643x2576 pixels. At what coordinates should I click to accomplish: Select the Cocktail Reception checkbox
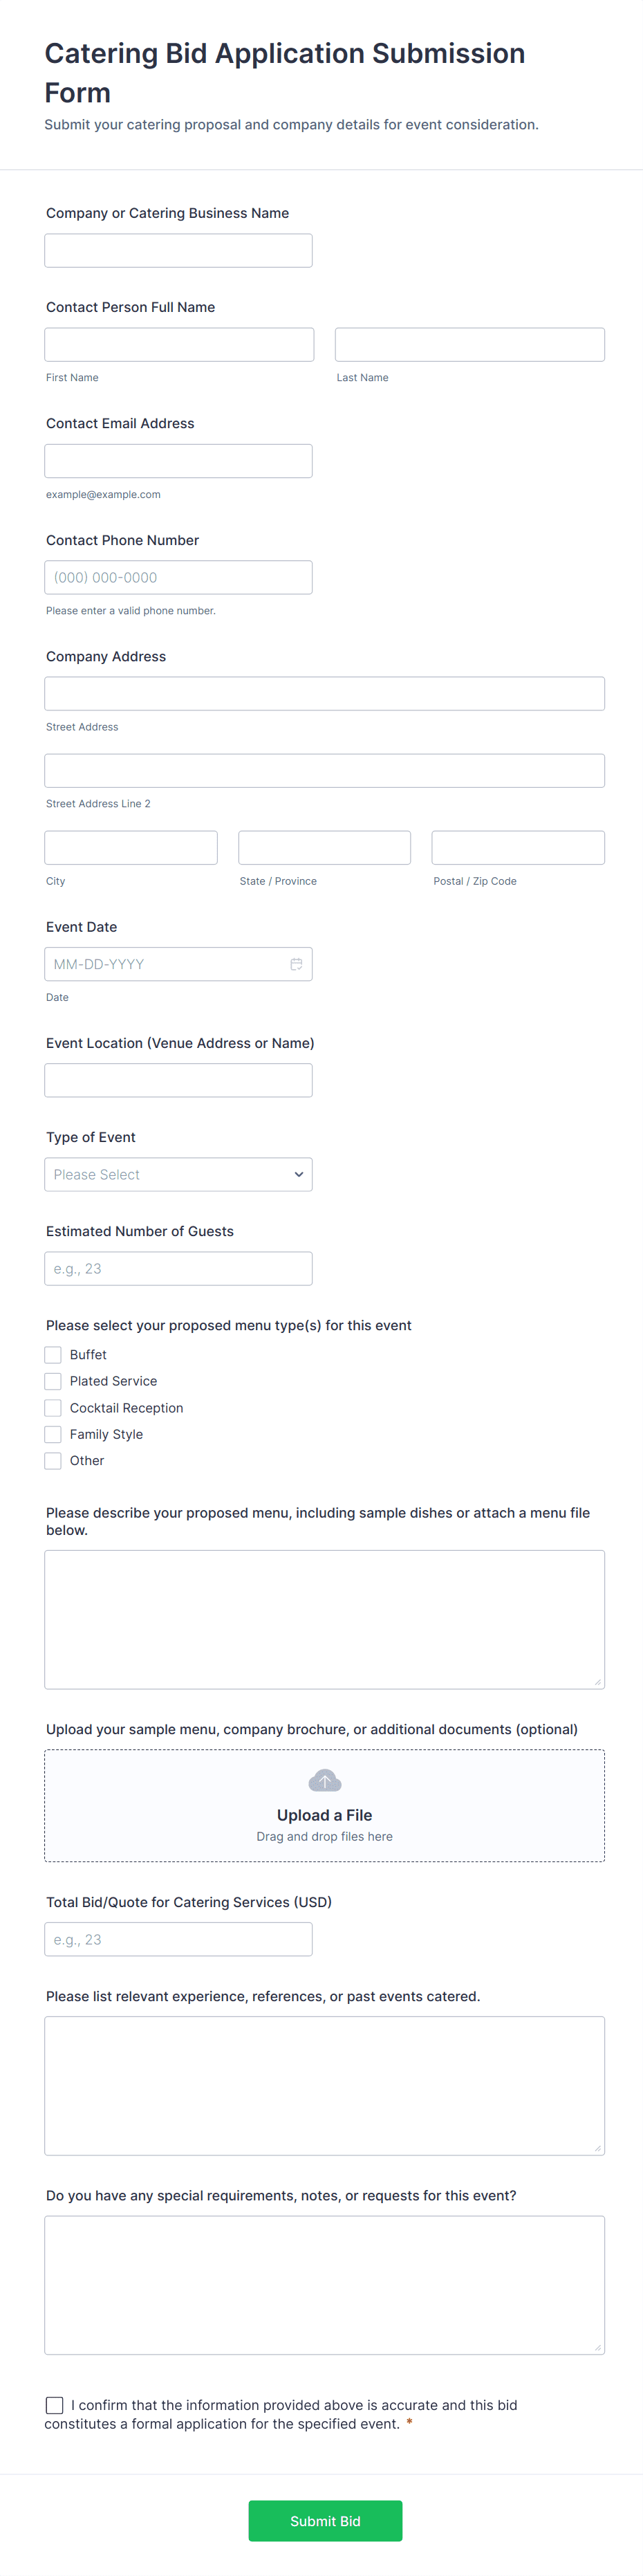tap(53, 1408)
